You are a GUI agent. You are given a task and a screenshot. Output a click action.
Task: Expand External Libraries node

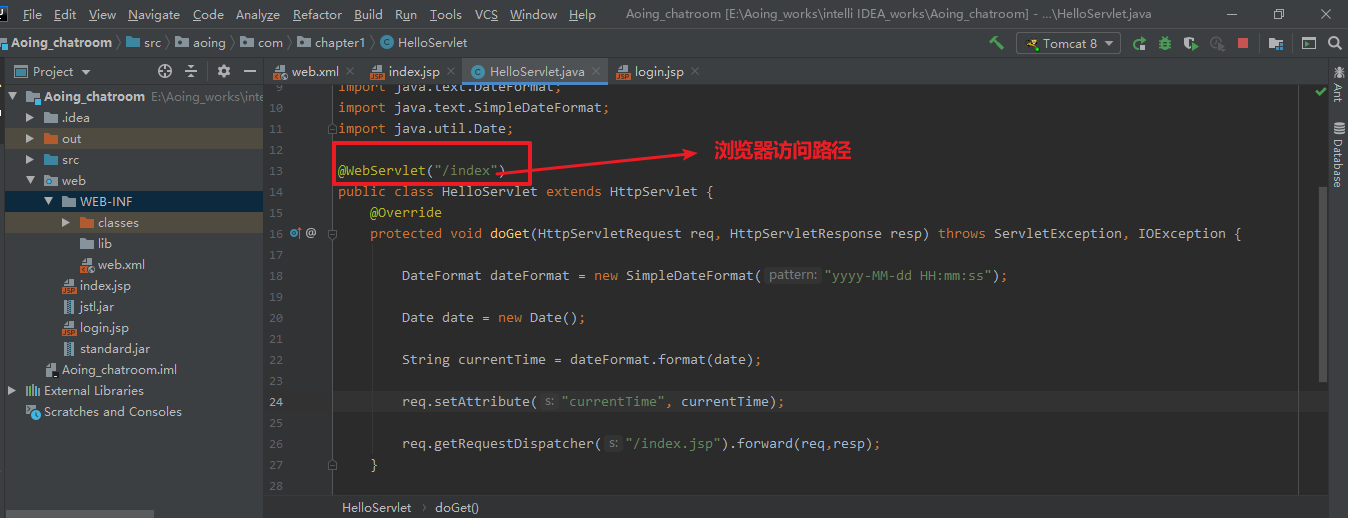(12, 391)
